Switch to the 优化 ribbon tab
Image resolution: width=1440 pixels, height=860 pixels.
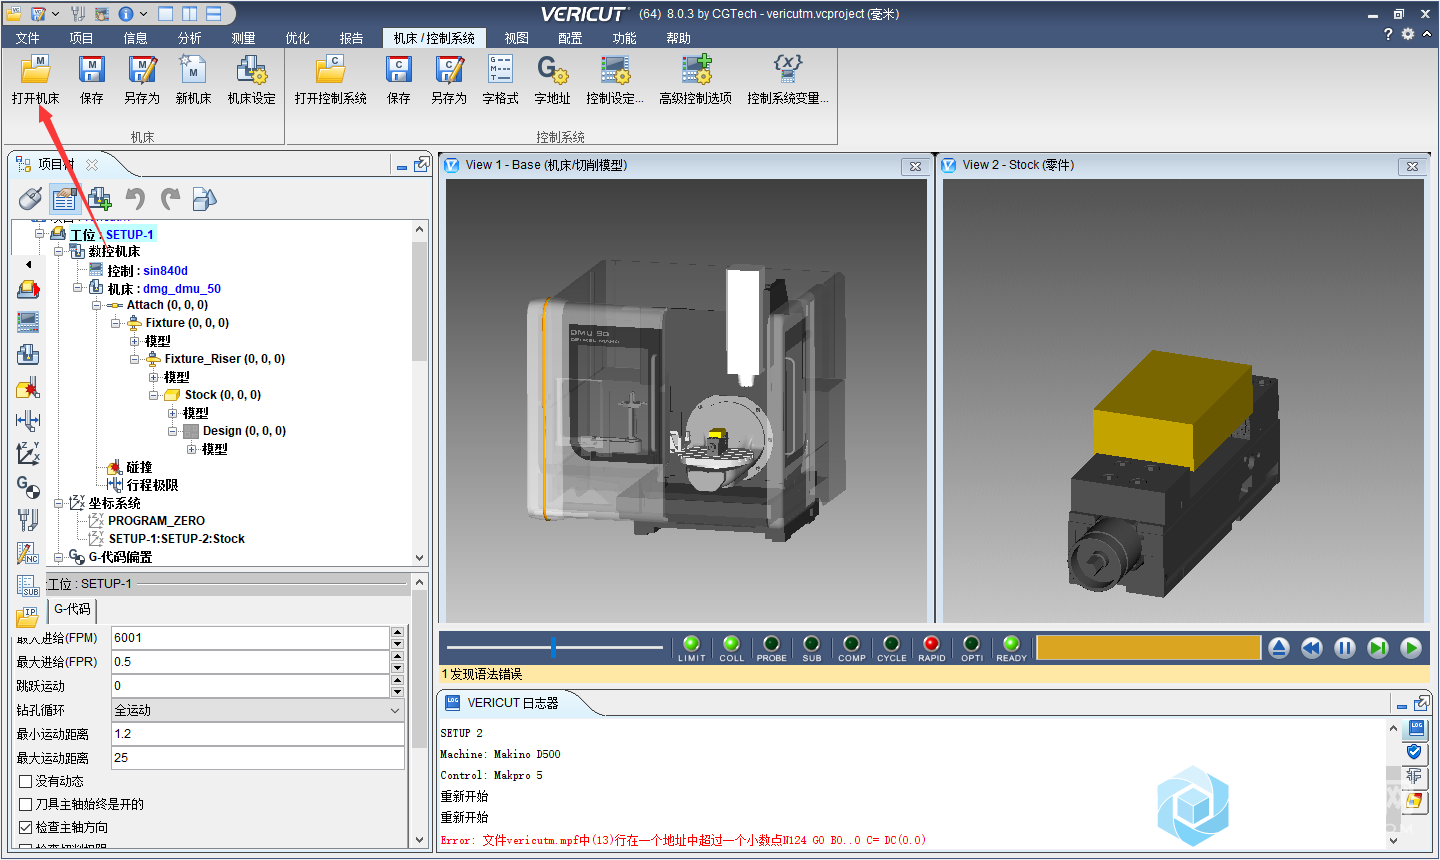pos(297,38)
